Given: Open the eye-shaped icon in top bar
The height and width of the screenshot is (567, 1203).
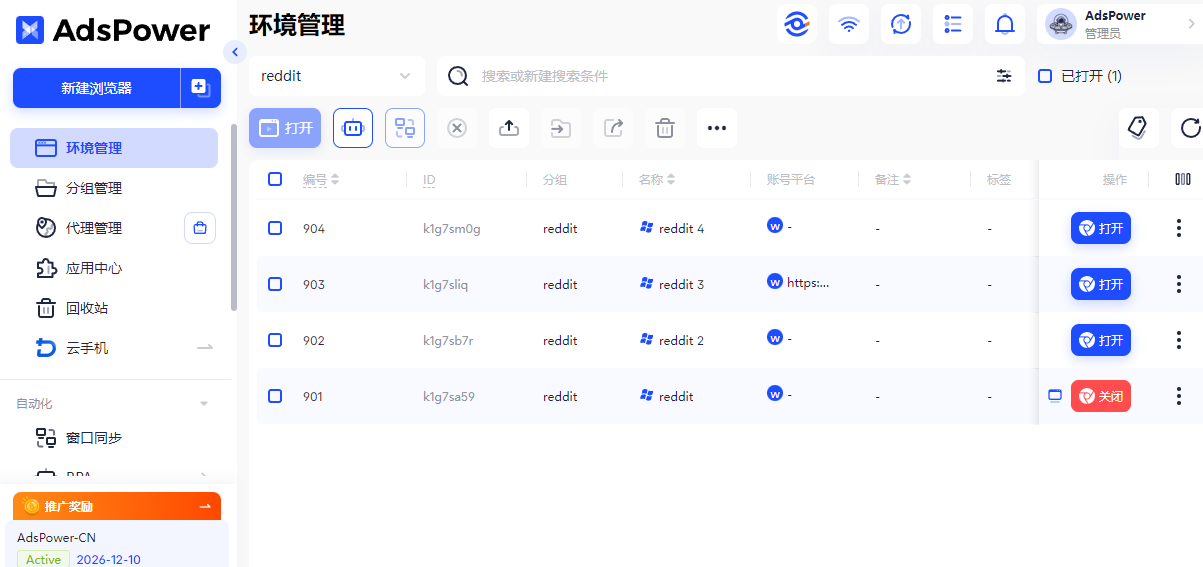Looking at the screenshot, I should coord(797,24).
